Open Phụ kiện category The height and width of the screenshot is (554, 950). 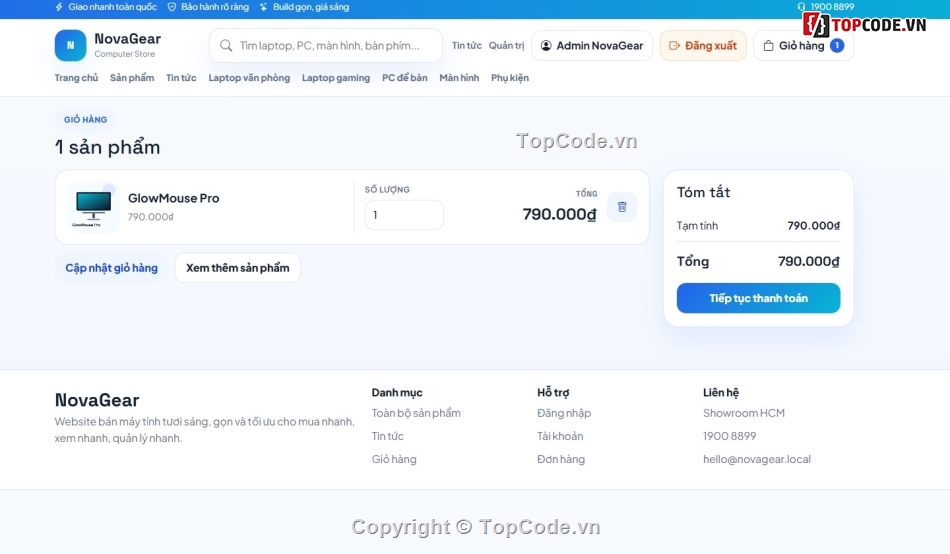[510, 78]
